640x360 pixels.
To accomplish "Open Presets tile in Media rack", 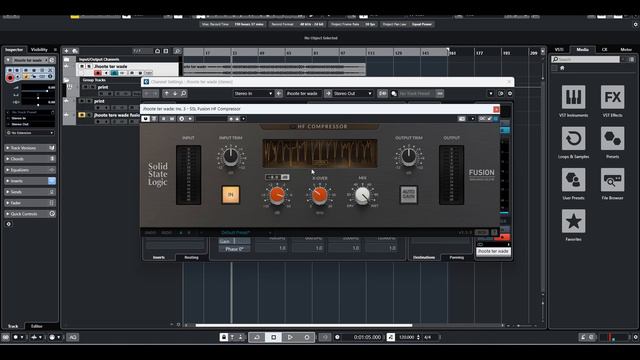I will [x=612, y=138].
